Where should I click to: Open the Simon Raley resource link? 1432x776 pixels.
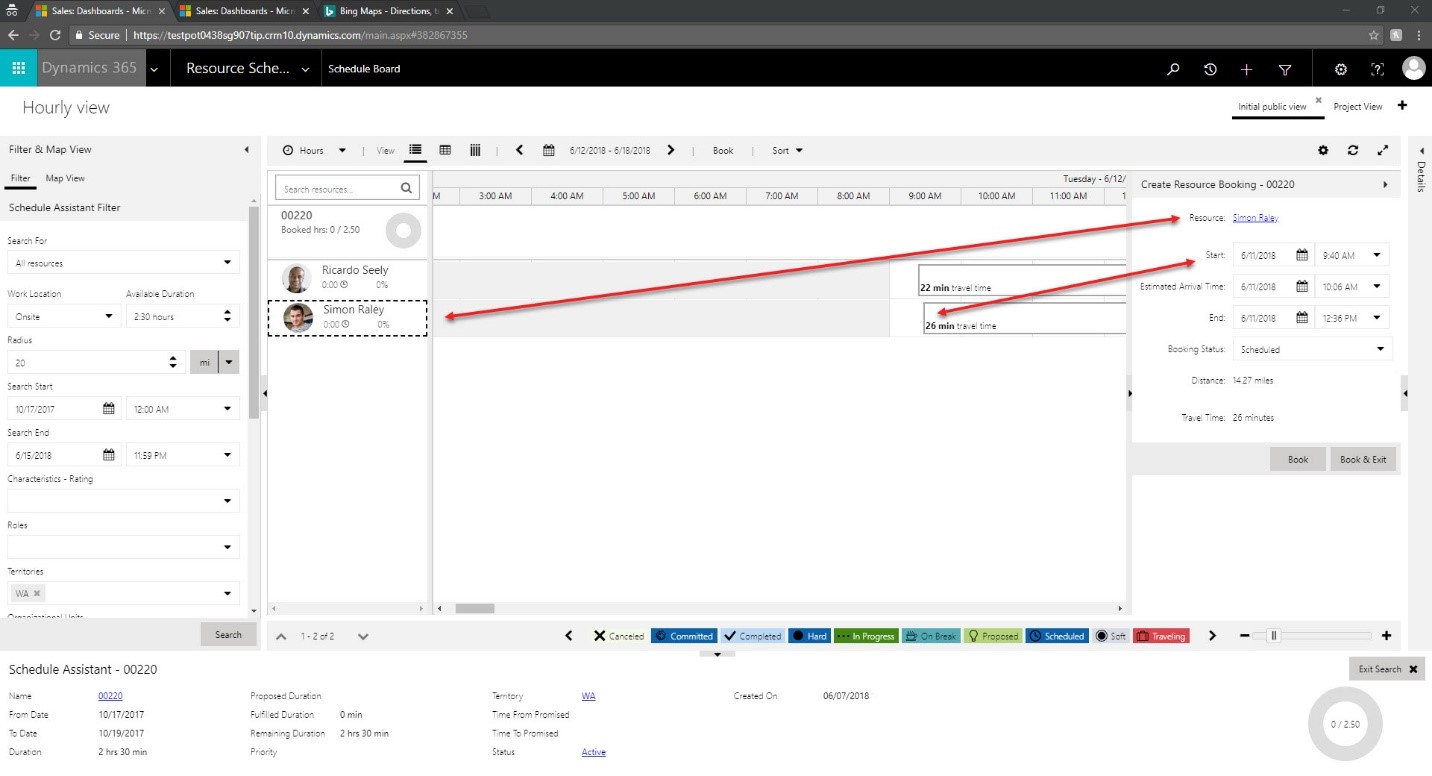(1255, 218)
